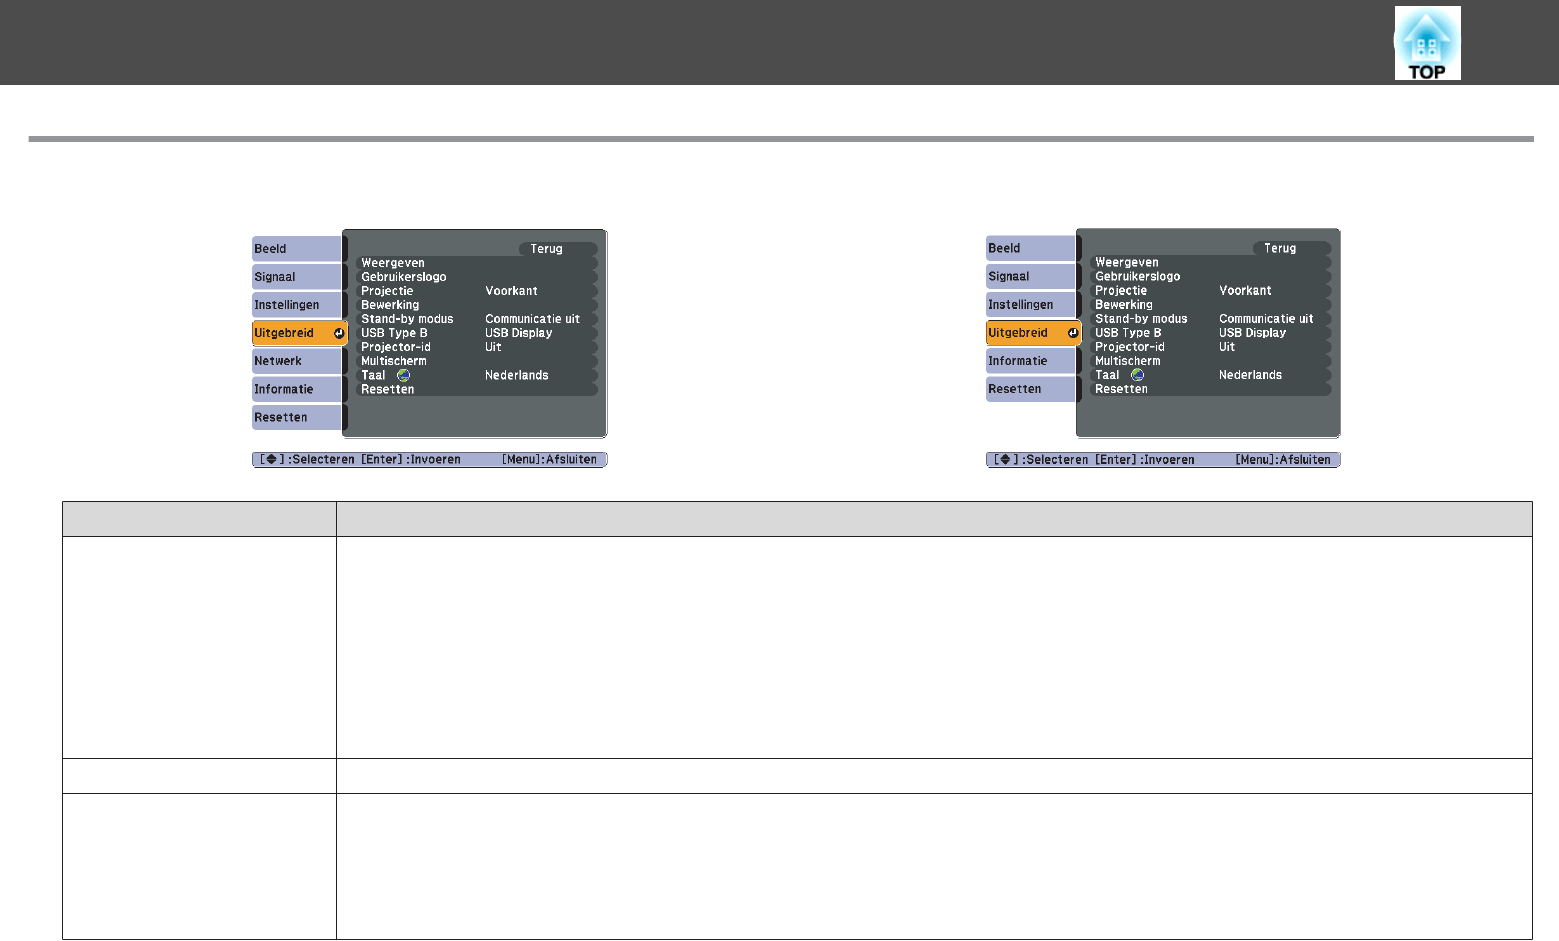
Task: Open Informatie tab in right menu screenshot
Action: (1031, 361)
